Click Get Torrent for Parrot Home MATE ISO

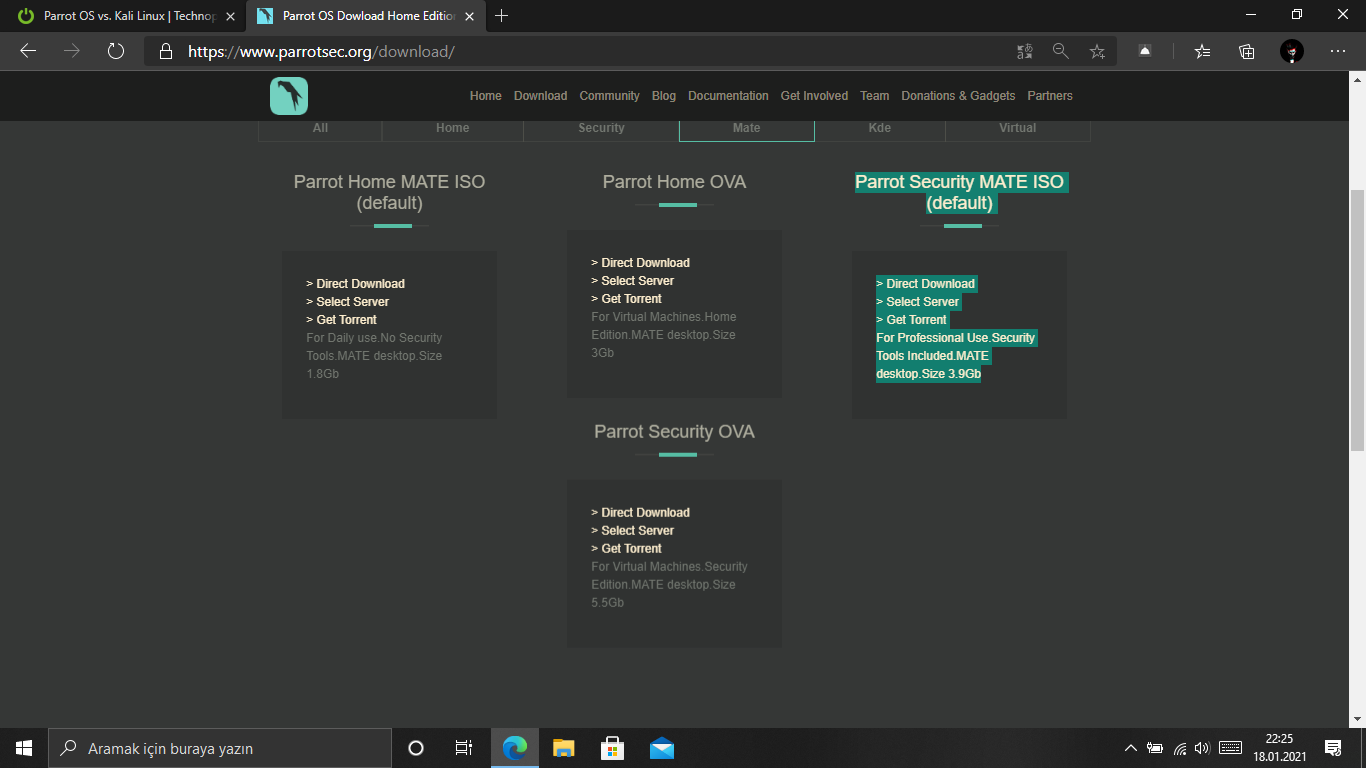342,320
